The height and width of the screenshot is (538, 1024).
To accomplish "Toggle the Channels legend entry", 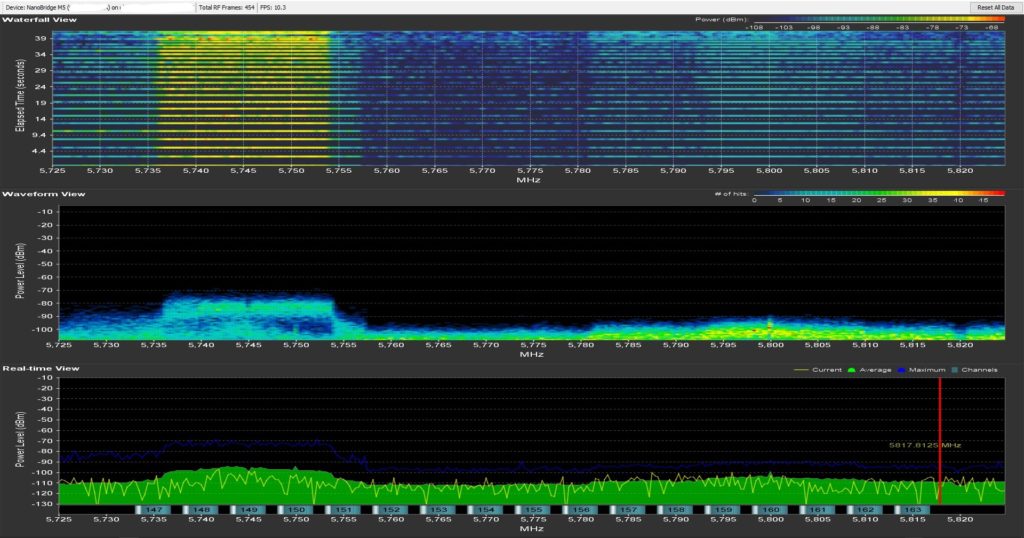I will 979,370.
